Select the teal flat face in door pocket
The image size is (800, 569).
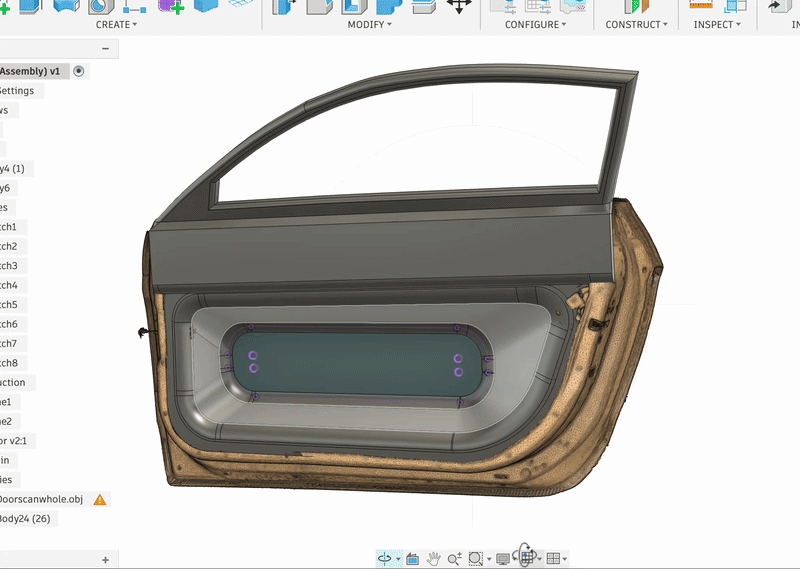(x=356, y=363)
